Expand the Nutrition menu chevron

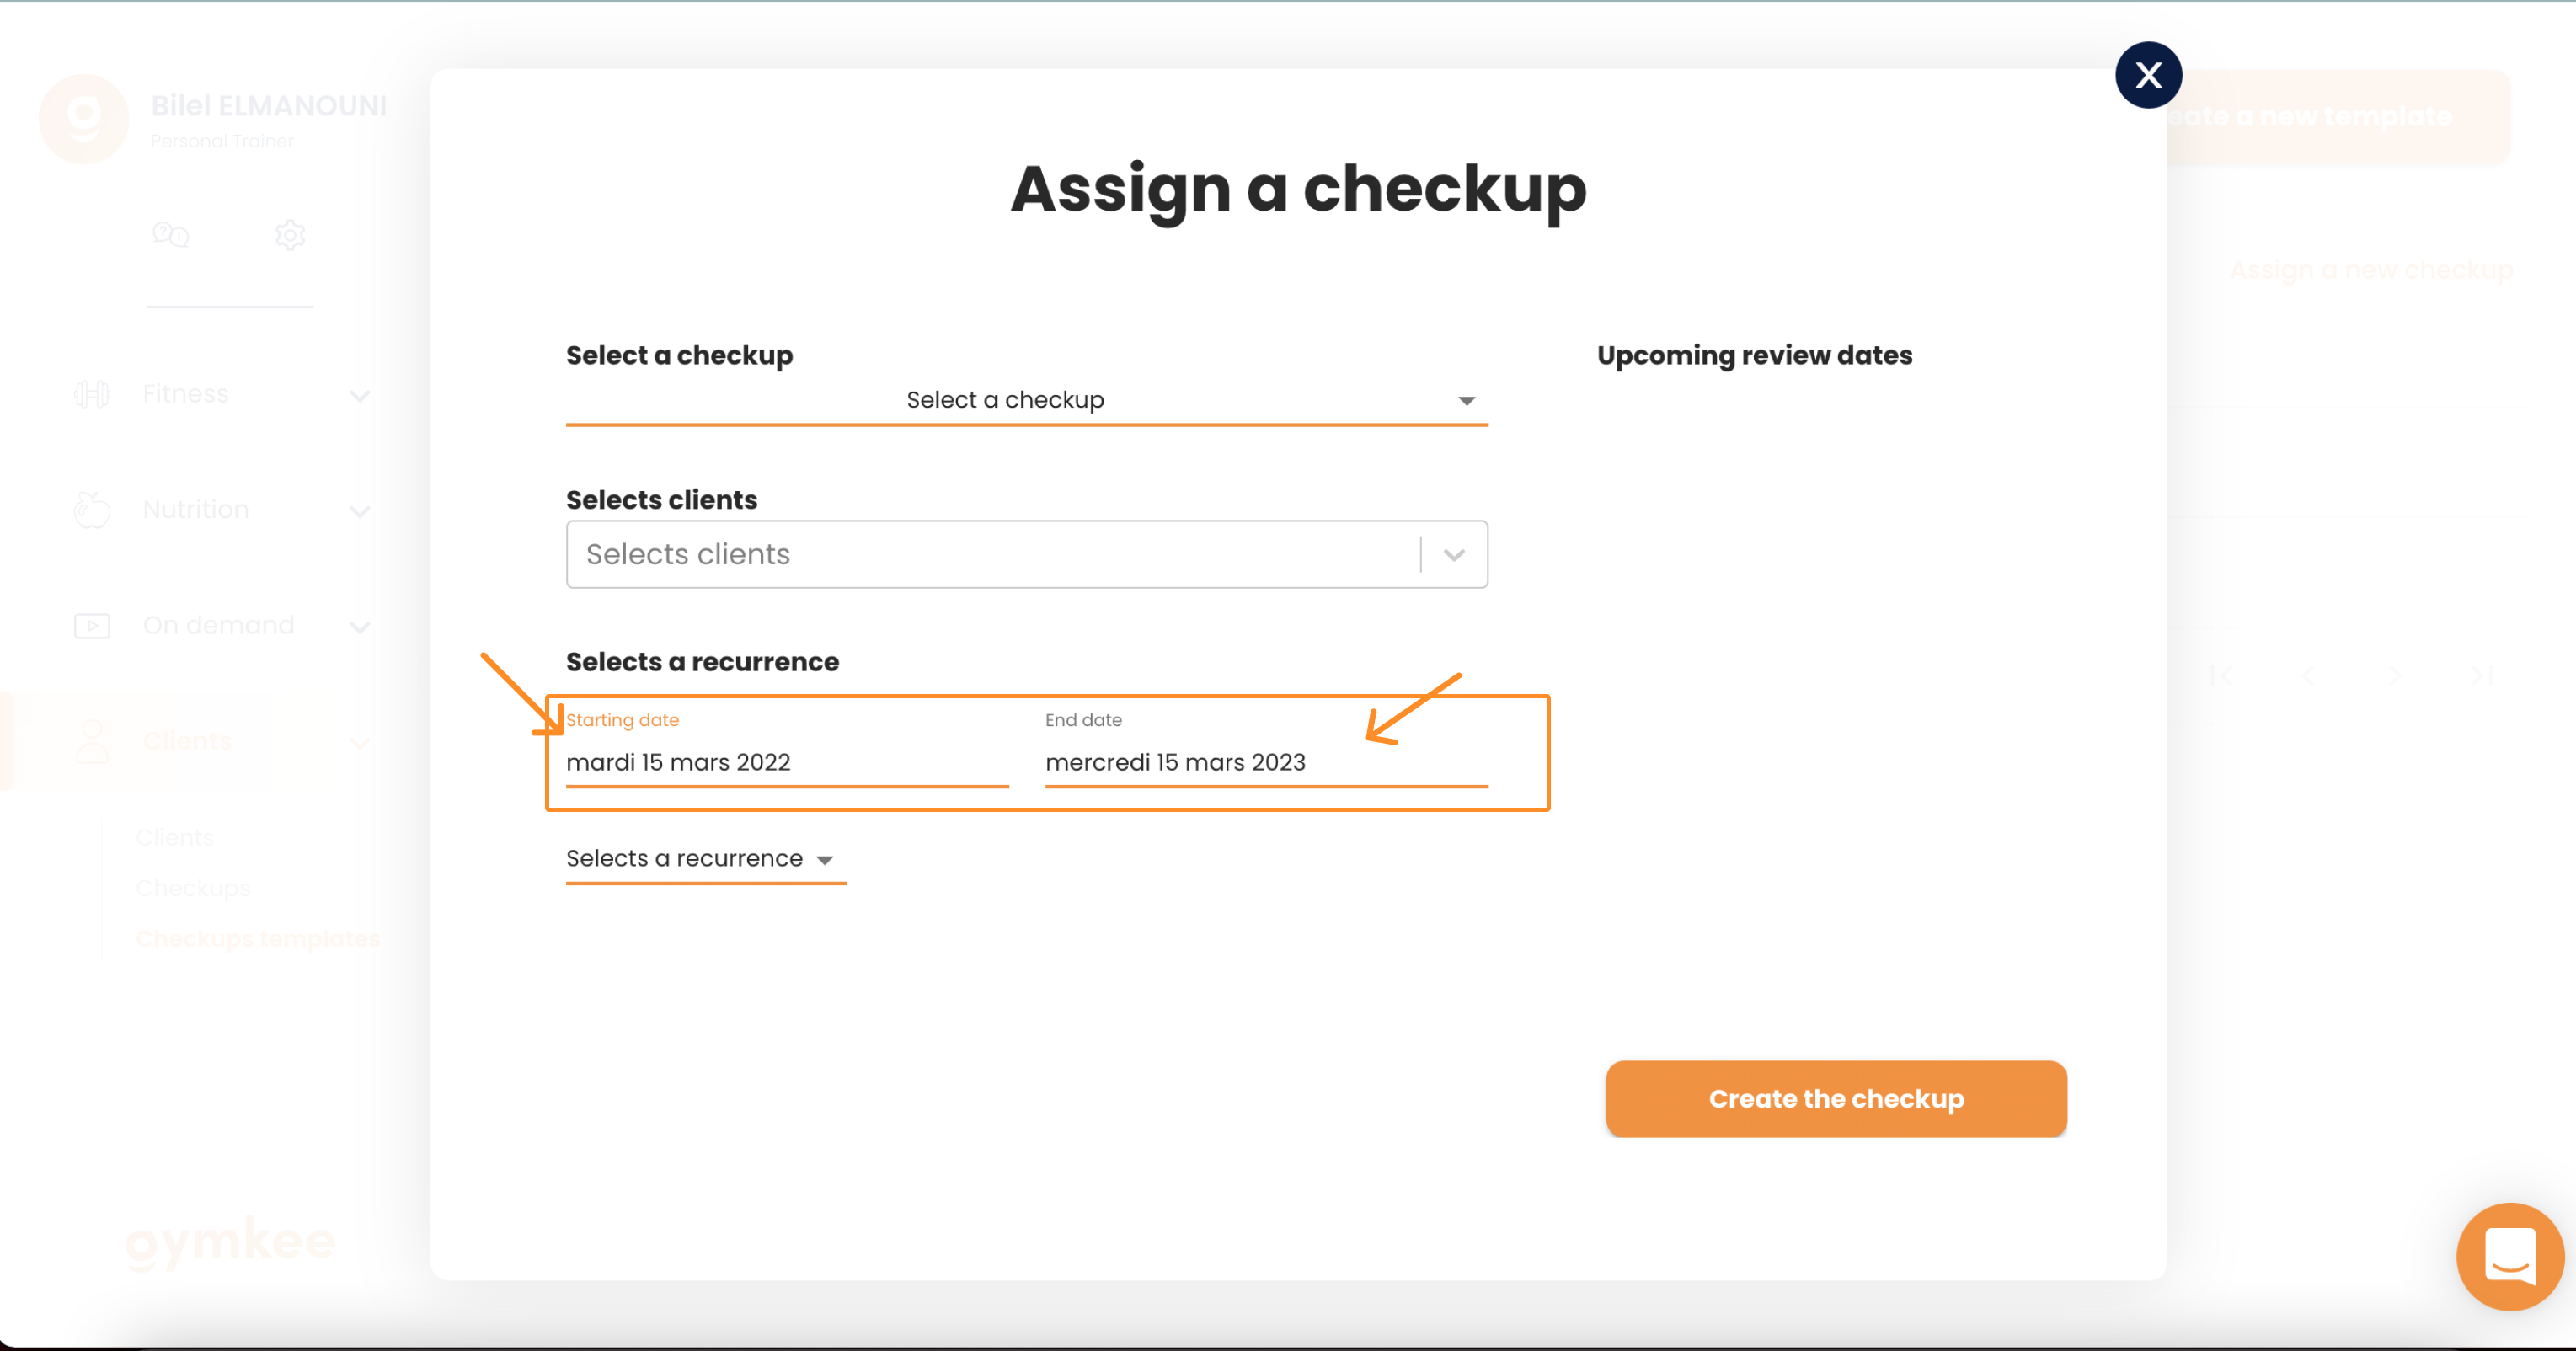point(360,512)
